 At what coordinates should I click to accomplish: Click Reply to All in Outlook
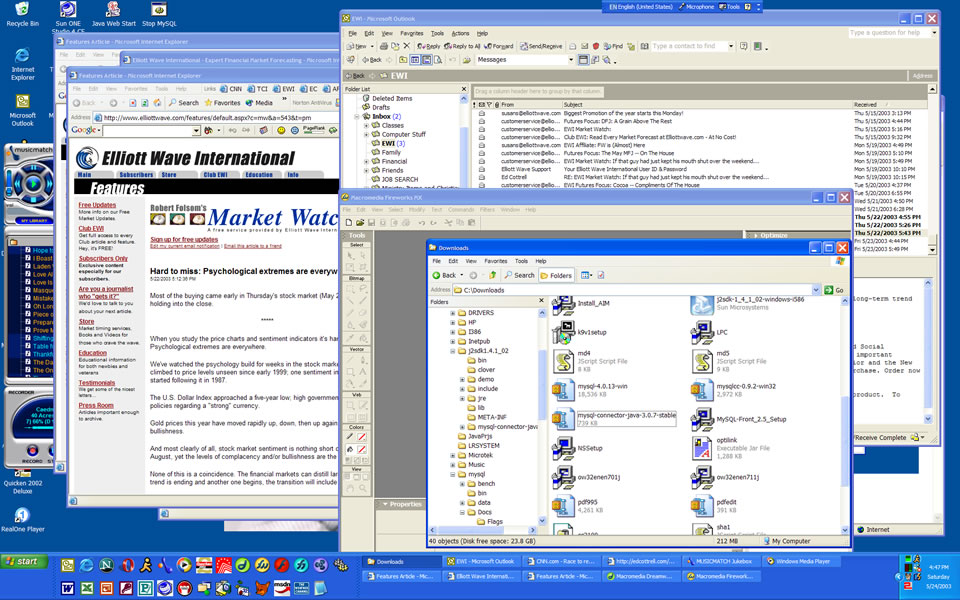click(462, 46)
